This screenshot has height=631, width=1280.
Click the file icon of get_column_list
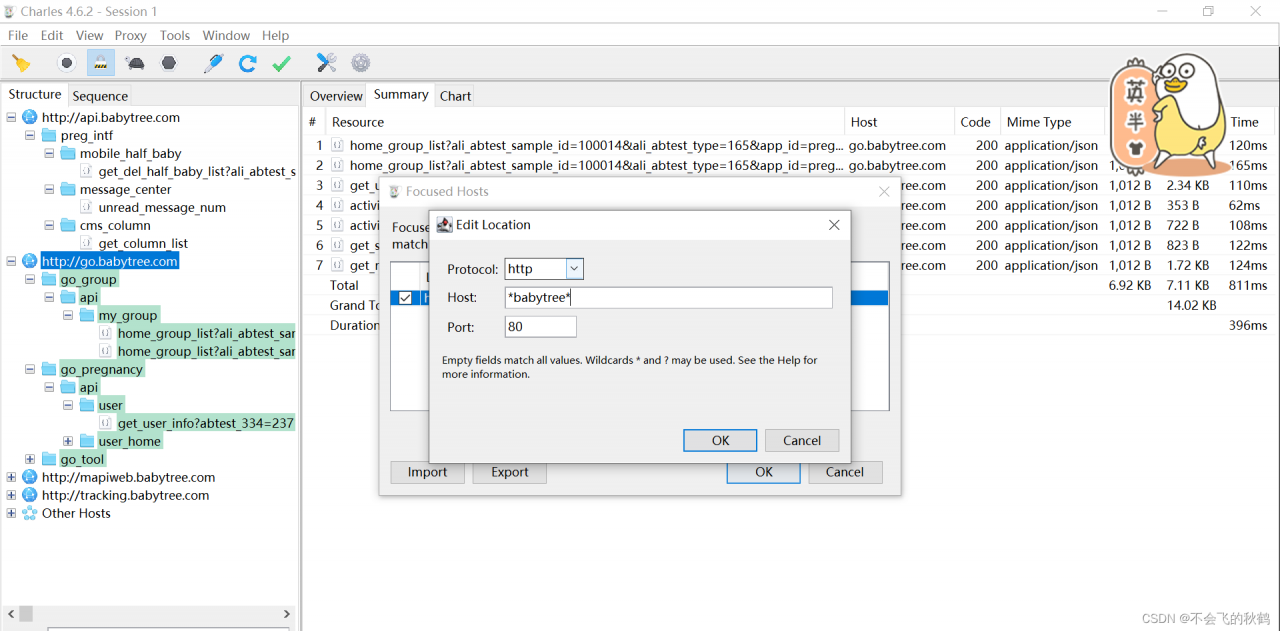tap(87, 243)
